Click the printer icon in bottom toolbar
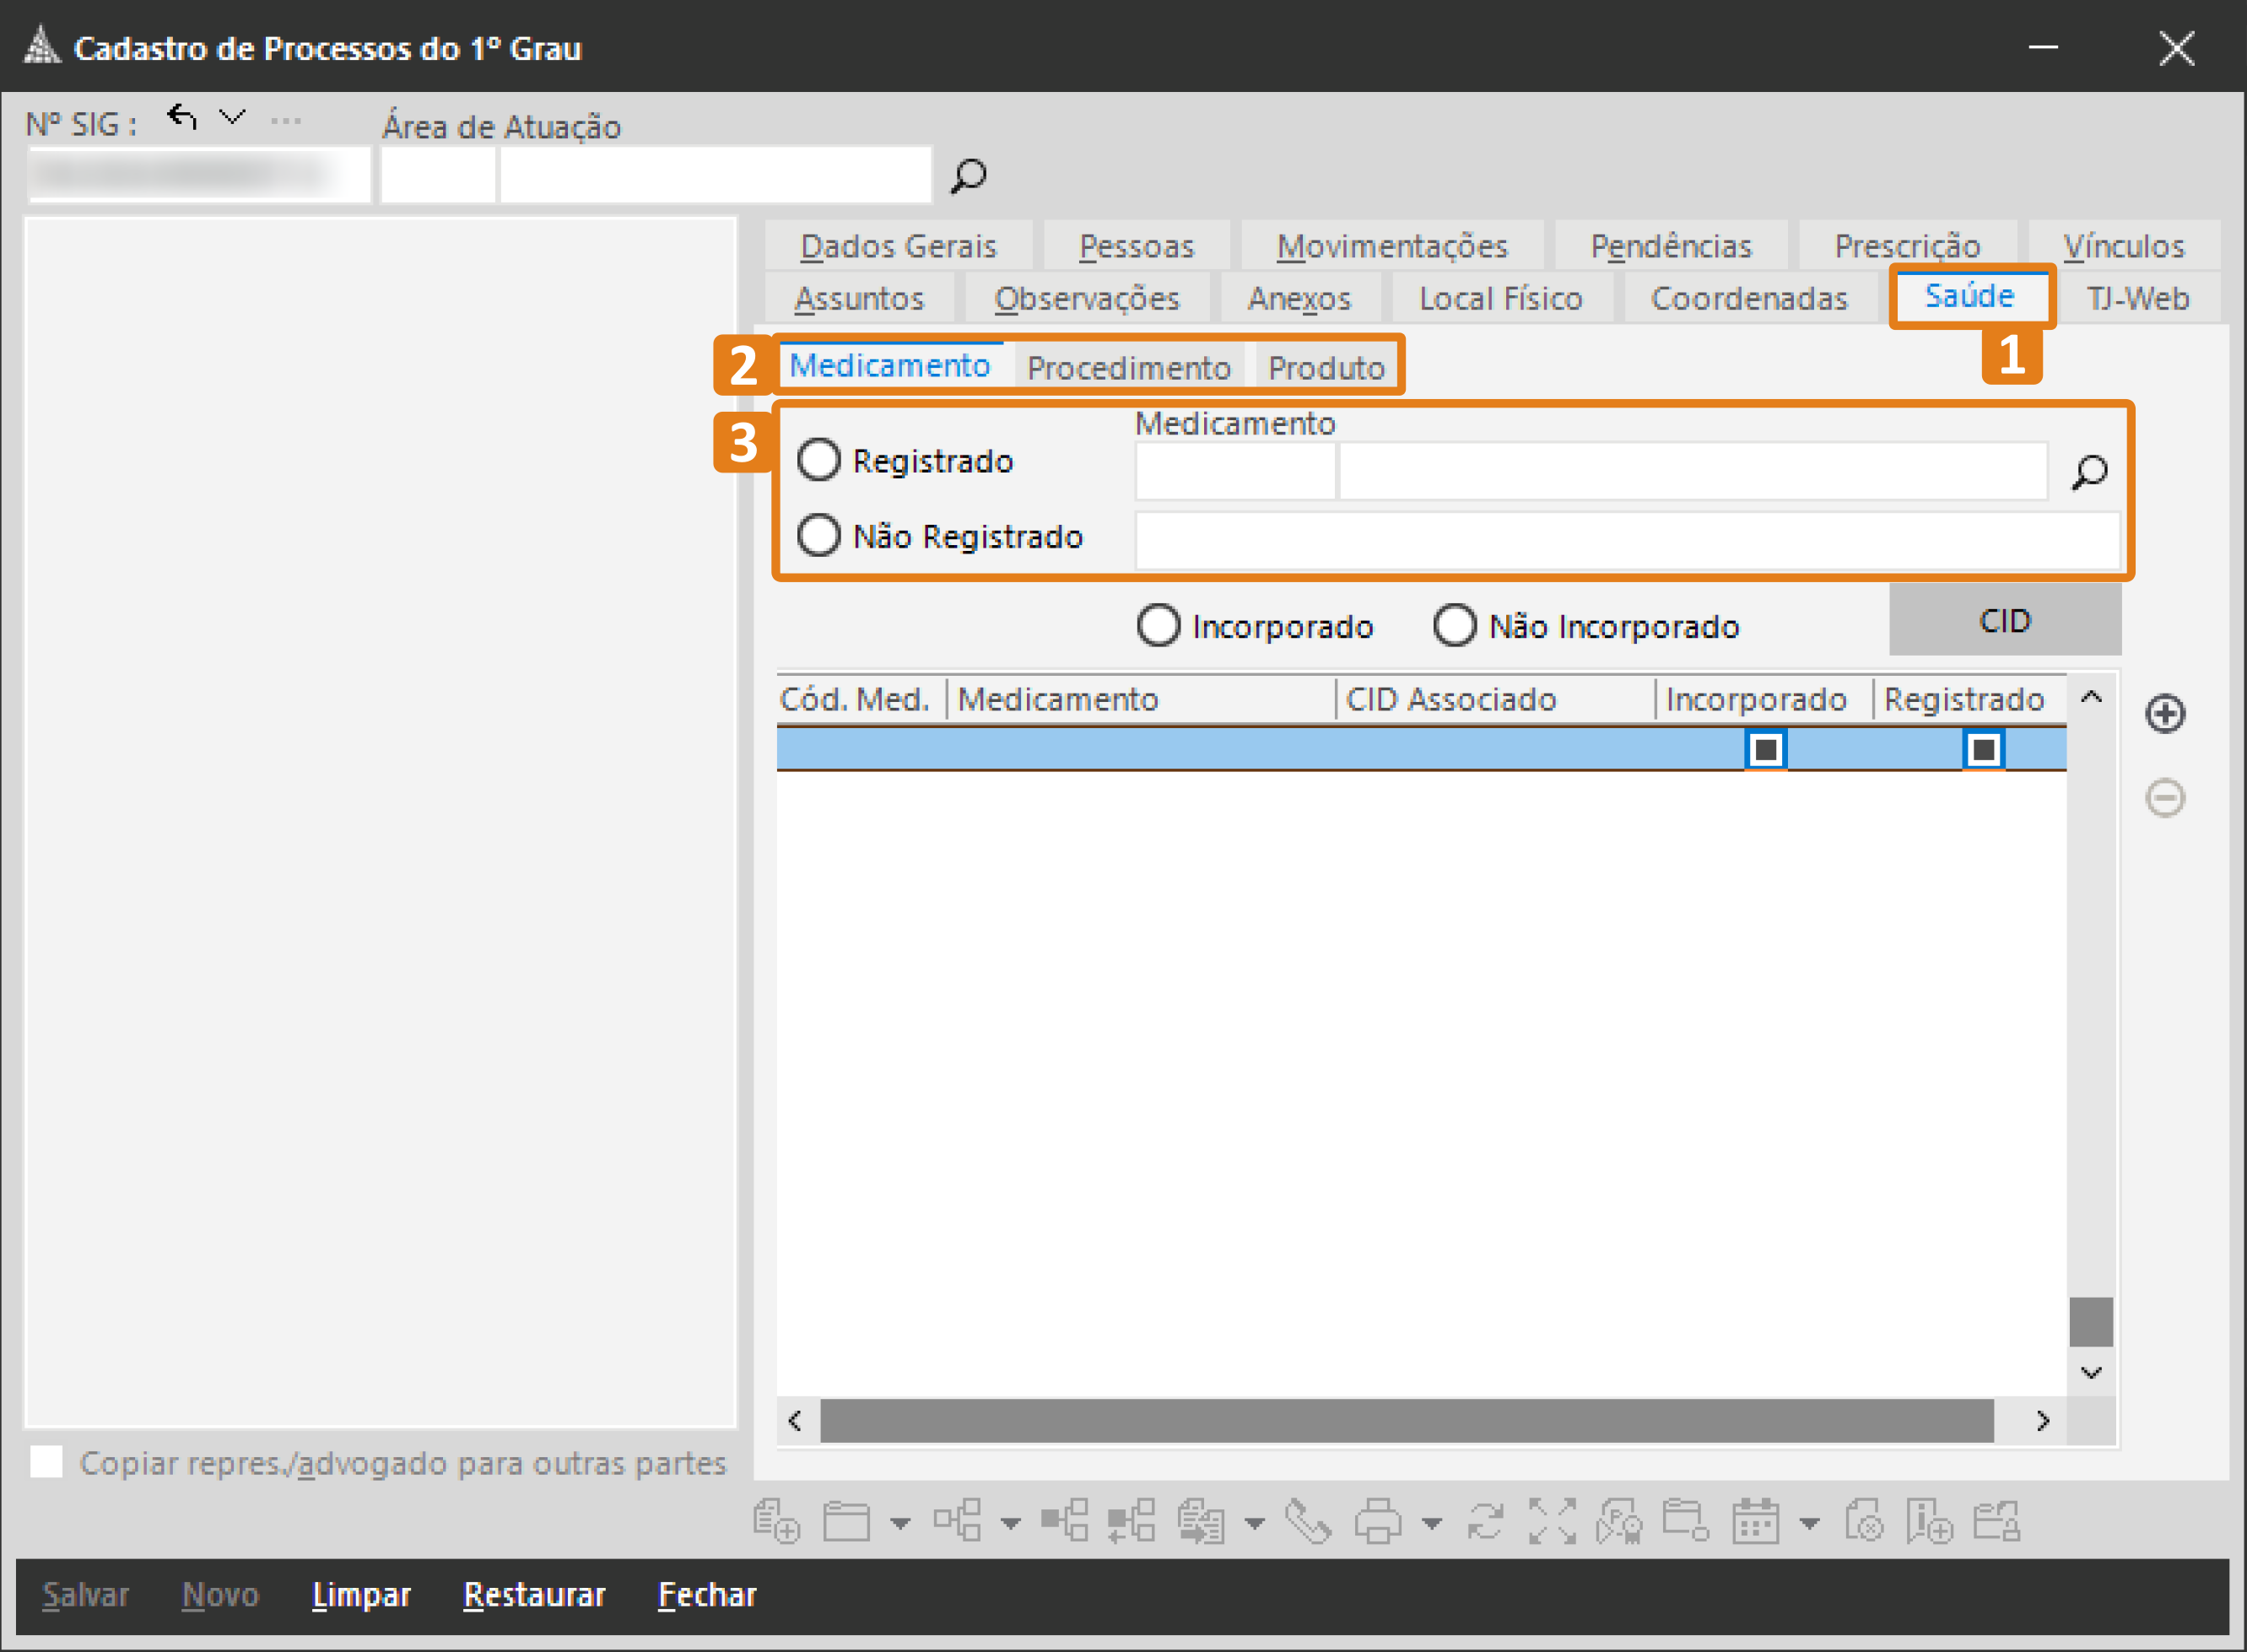Viewport: 2247px width, 1652px height. coord(1377,1522)
